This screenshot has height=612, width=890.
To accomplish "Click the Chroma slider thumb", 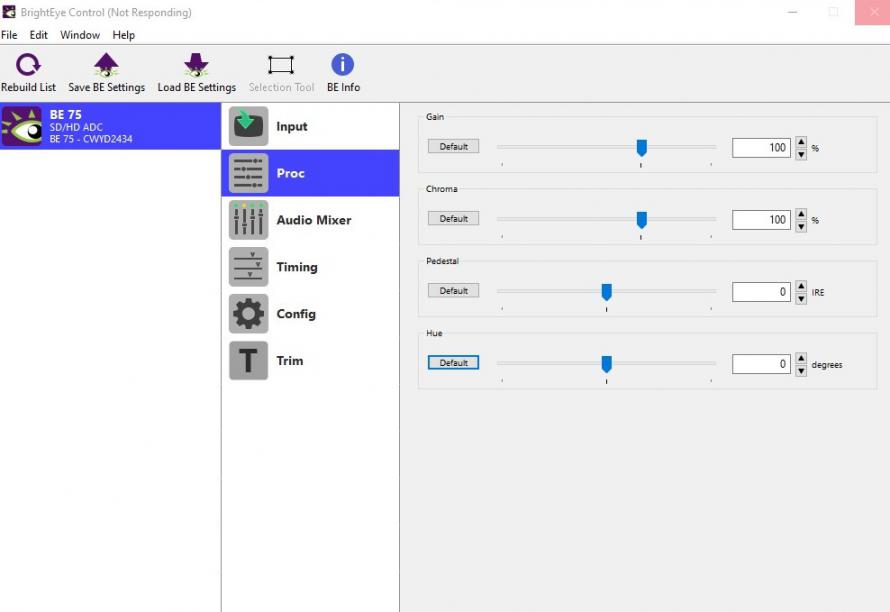I will point(641,220).
